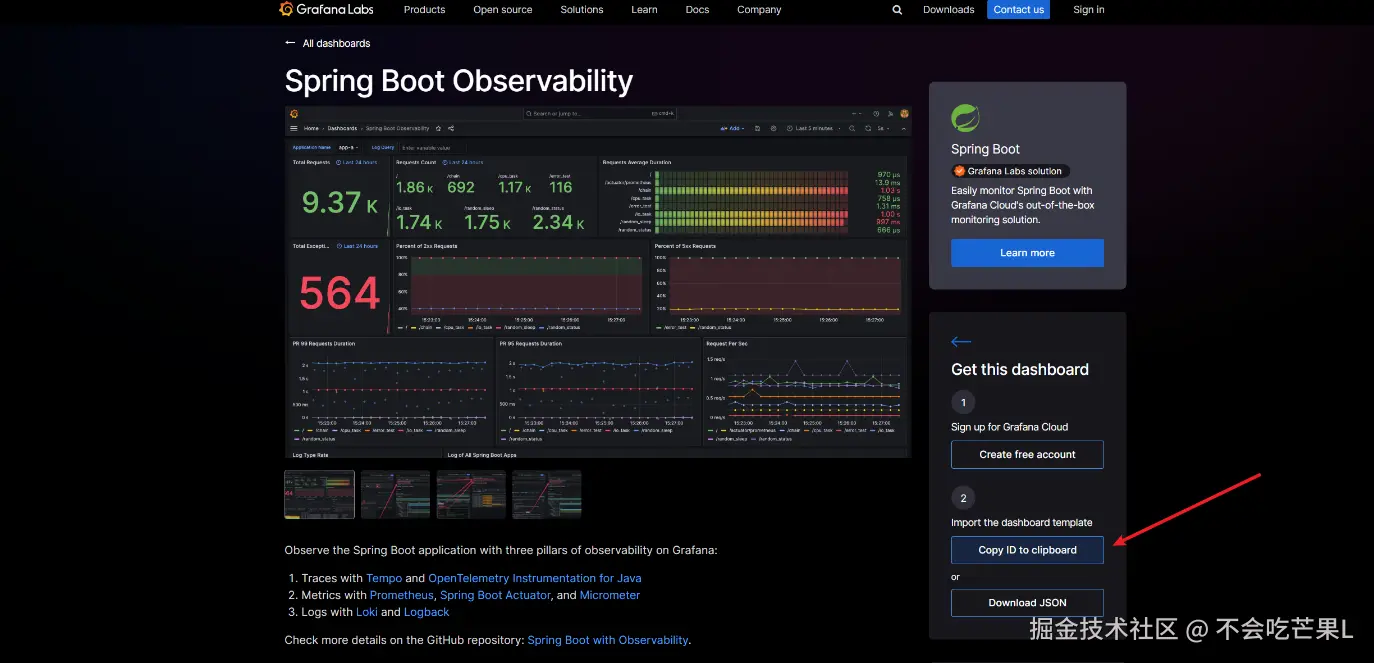Click the Import the dashboard template text
This screenshot has width=1374, height=663.
coord(1021,522)
